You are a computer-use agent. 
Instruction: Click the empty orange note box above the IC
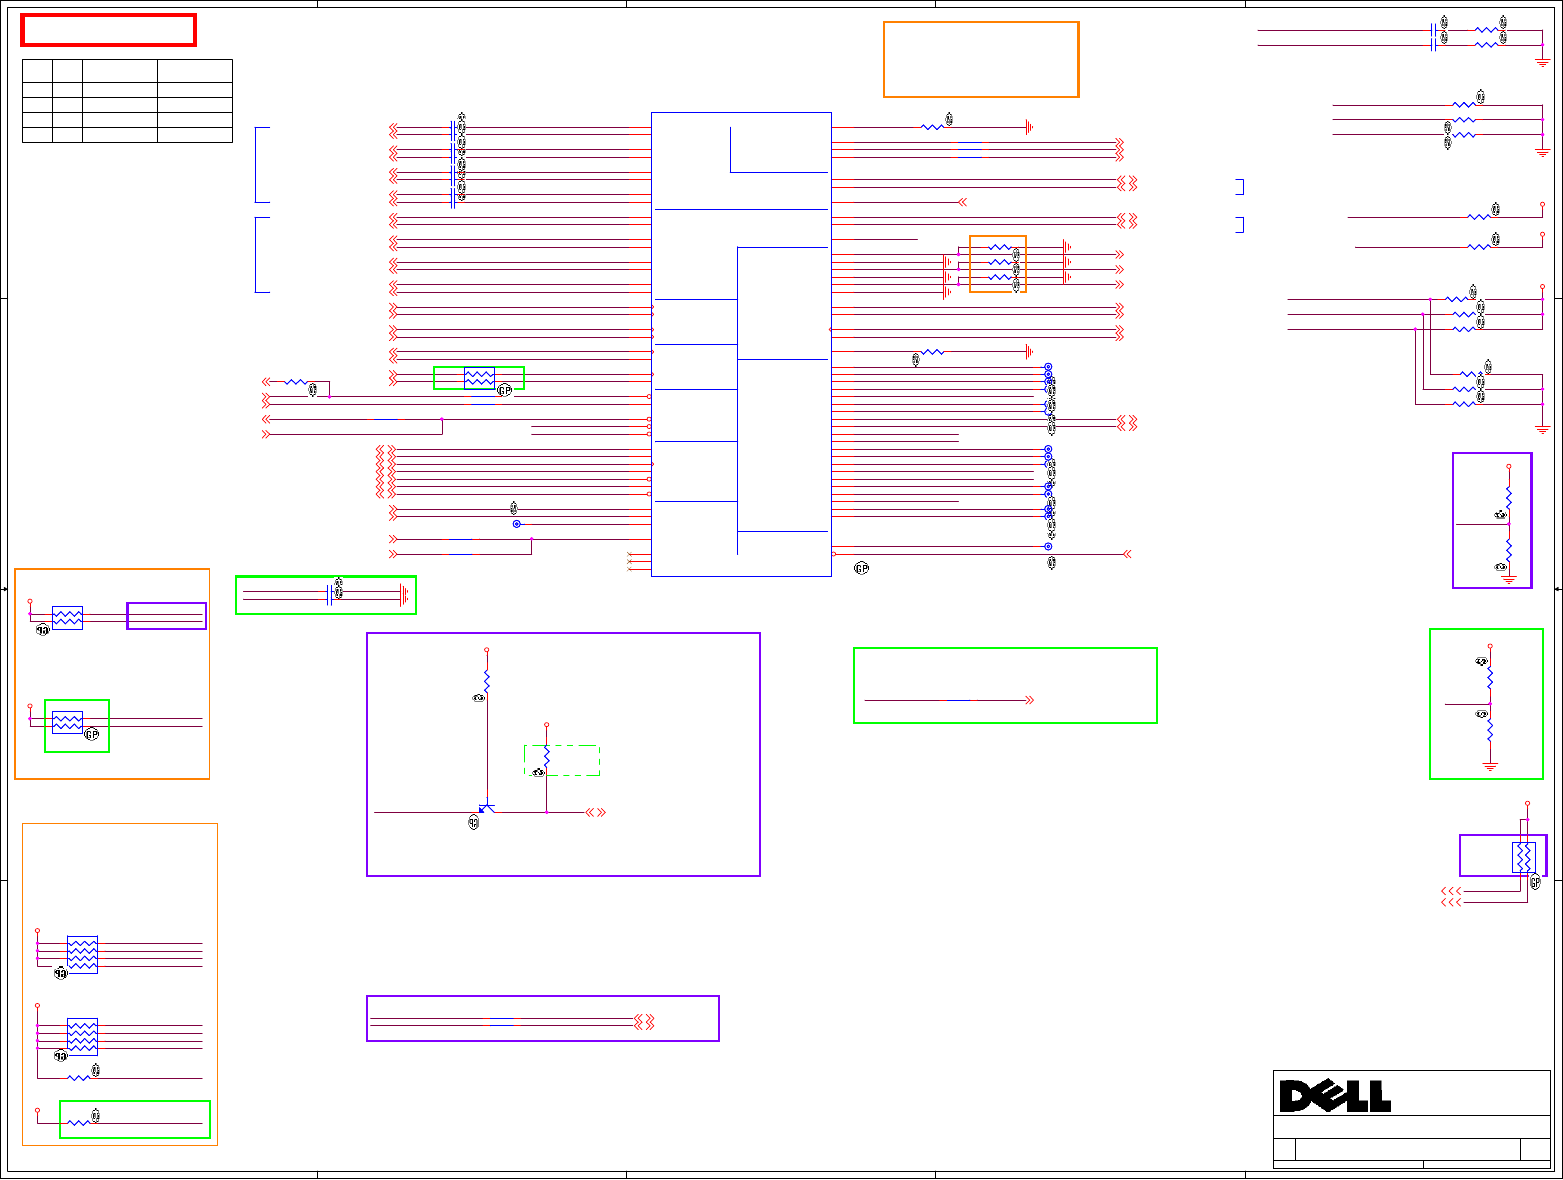point(981,60)
